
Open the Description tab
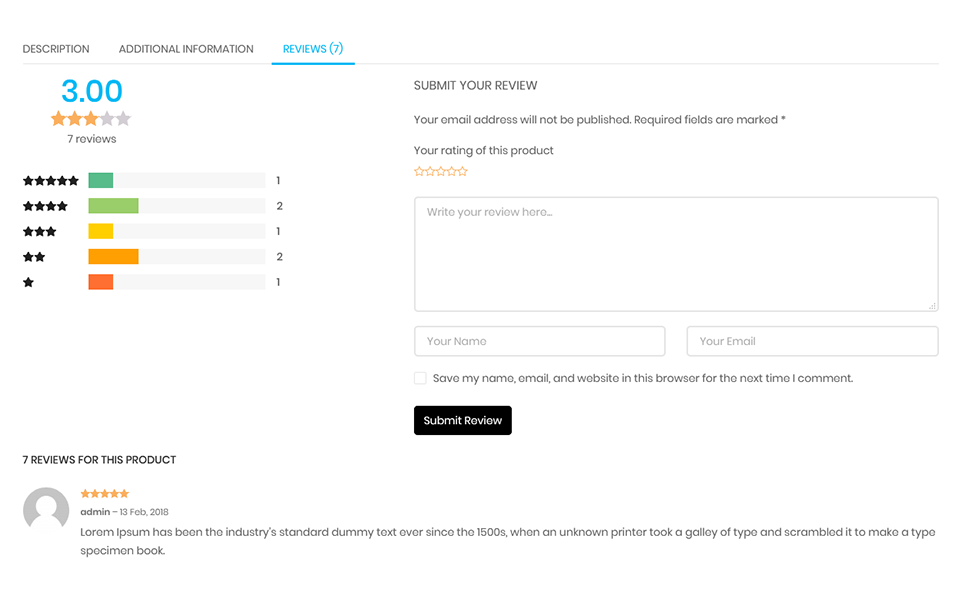pyautogui.click(x=56, y=49)
